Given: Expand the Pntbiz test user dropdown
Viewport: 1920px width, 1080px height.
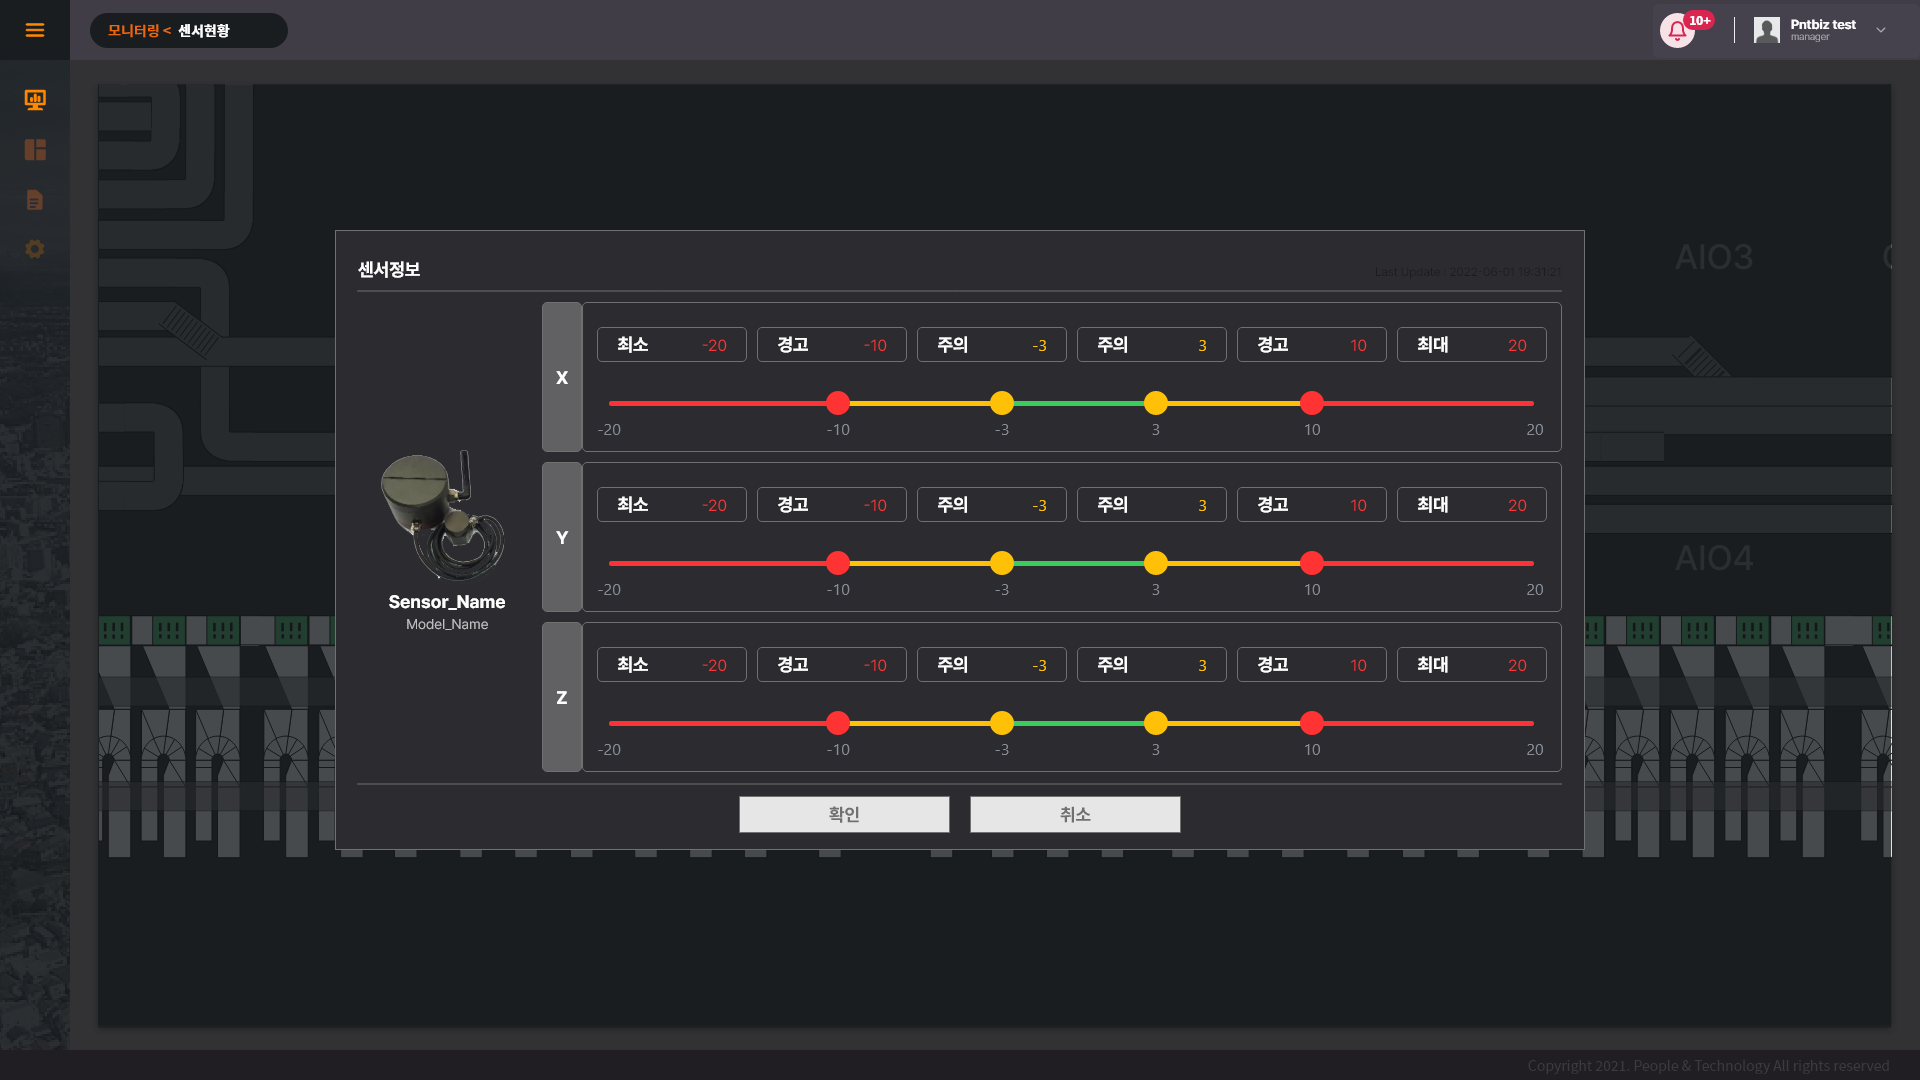Looking at the screenshot, I should pos(1880,30).
